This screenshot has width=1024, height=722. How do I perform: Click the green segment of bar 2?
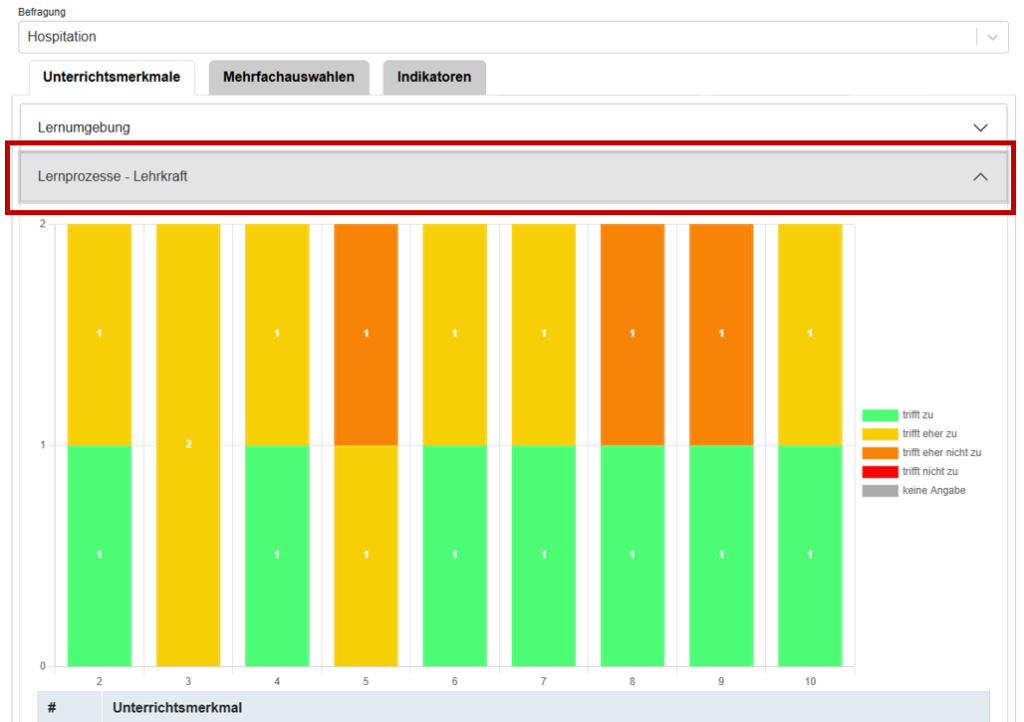click(99, 555)
